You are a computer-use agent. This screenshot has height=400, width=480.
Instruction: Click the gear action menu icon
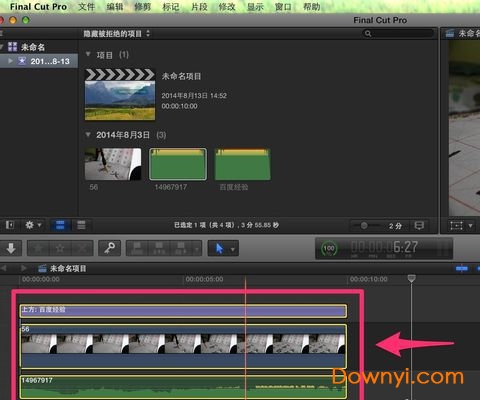pos(33,225)
